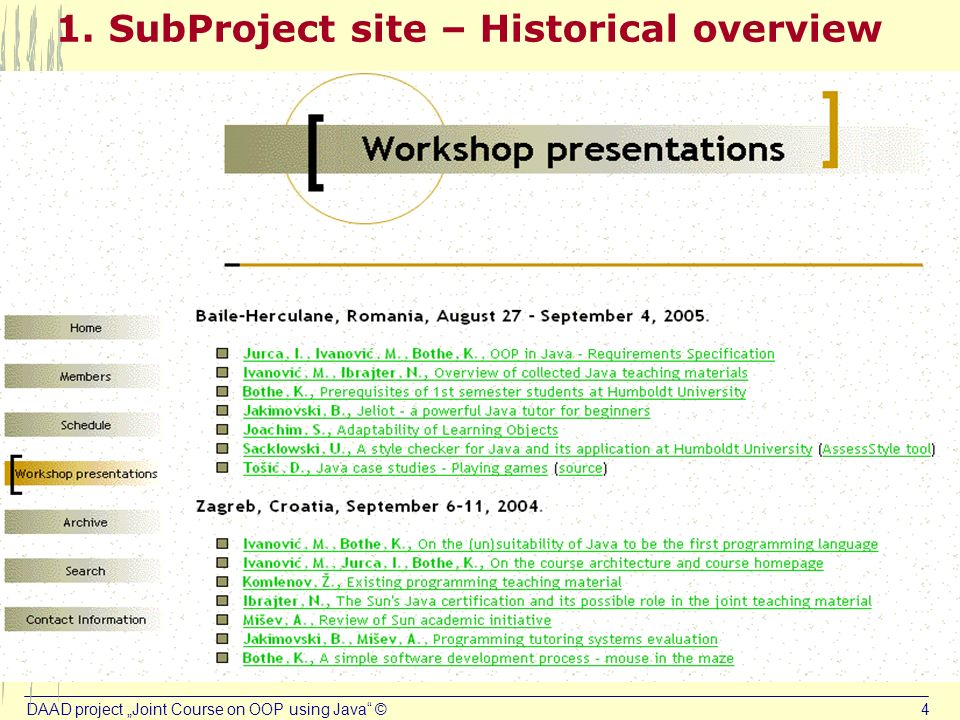Click bullet icon beside Joachim Adaptability entry

222,429
